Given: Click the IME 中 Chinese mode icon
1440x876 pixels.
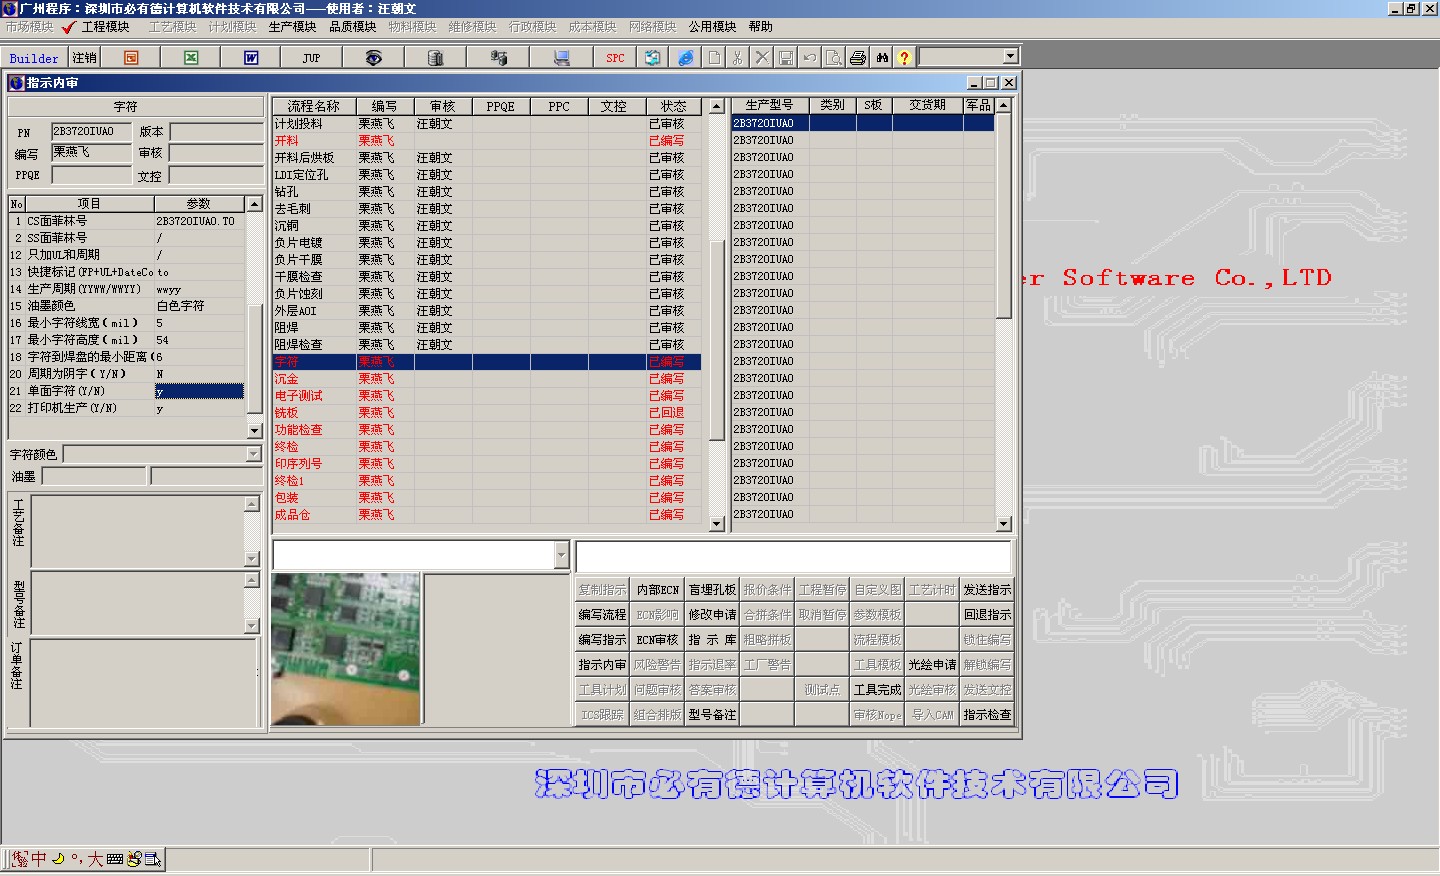Looking at the screenshot, I should point(39,858).
